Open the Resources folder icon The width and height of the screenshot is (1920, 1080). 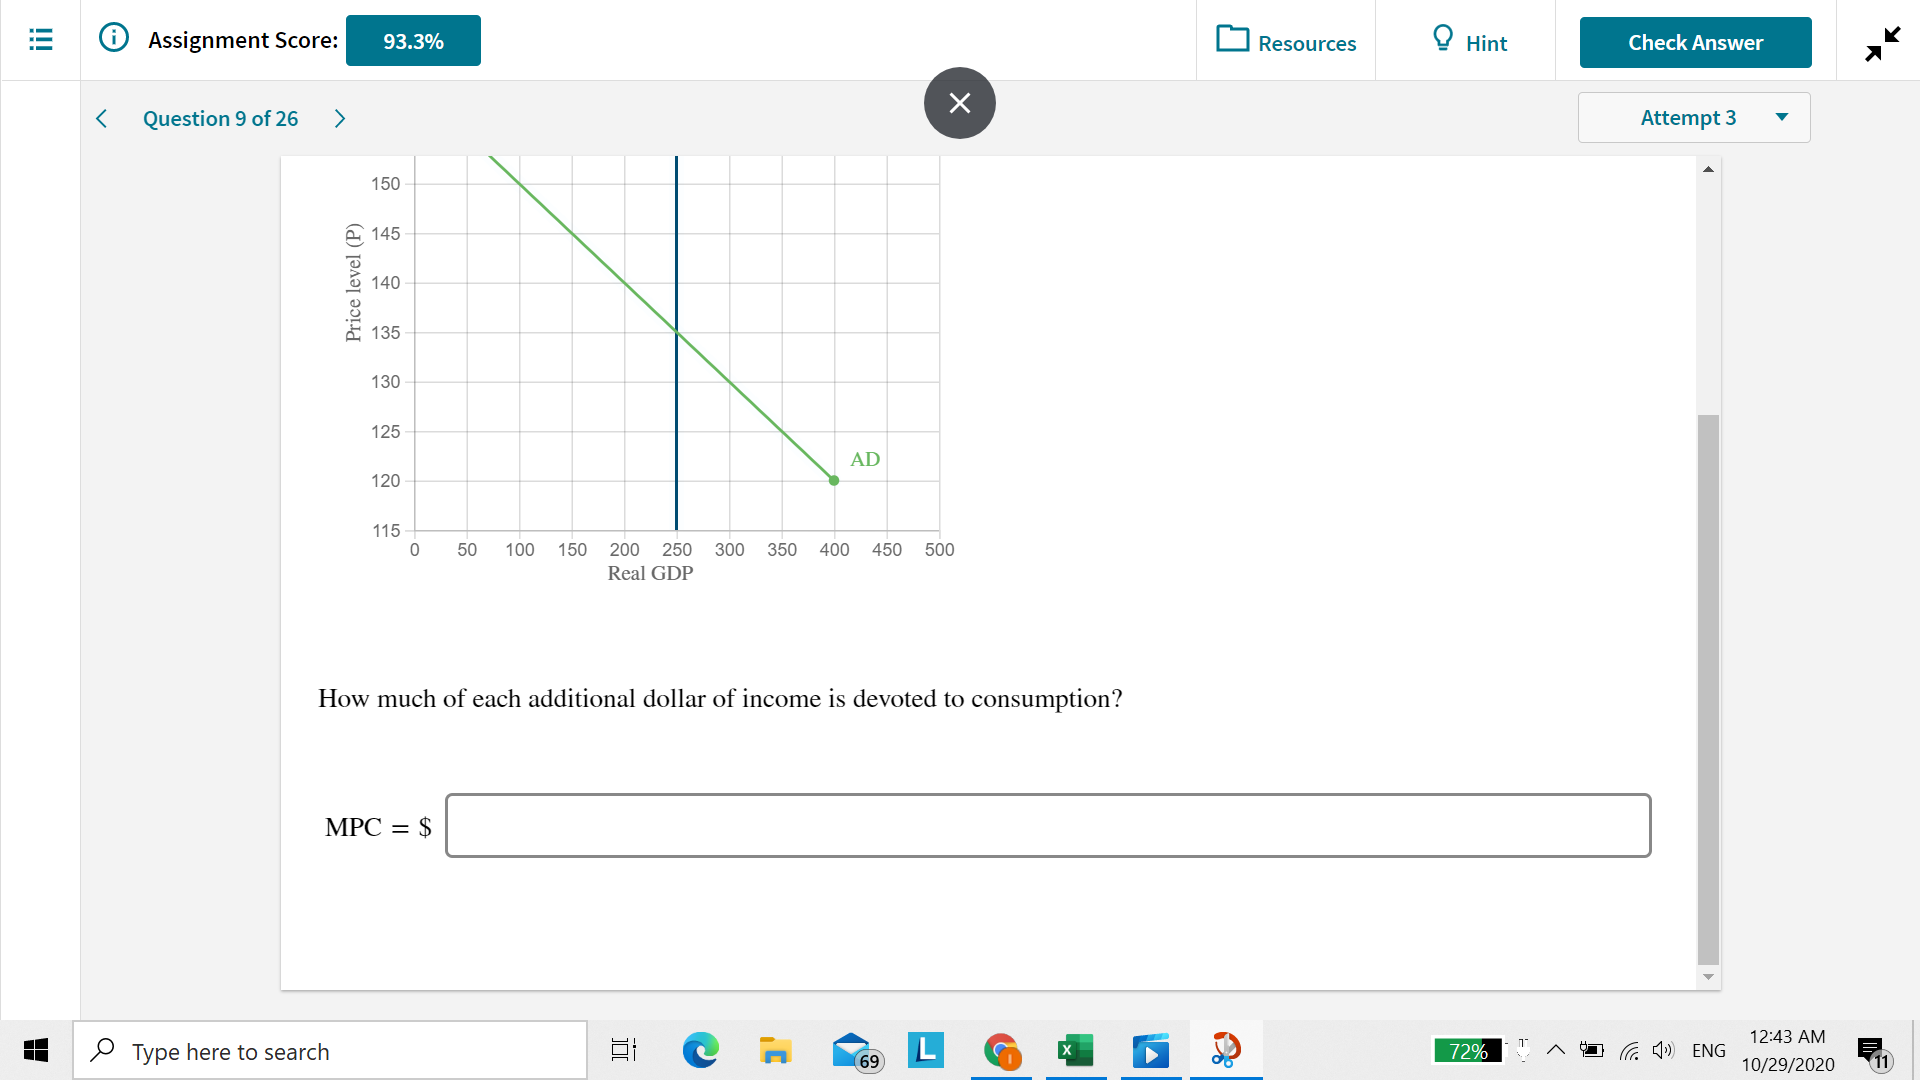[1236, 40]
